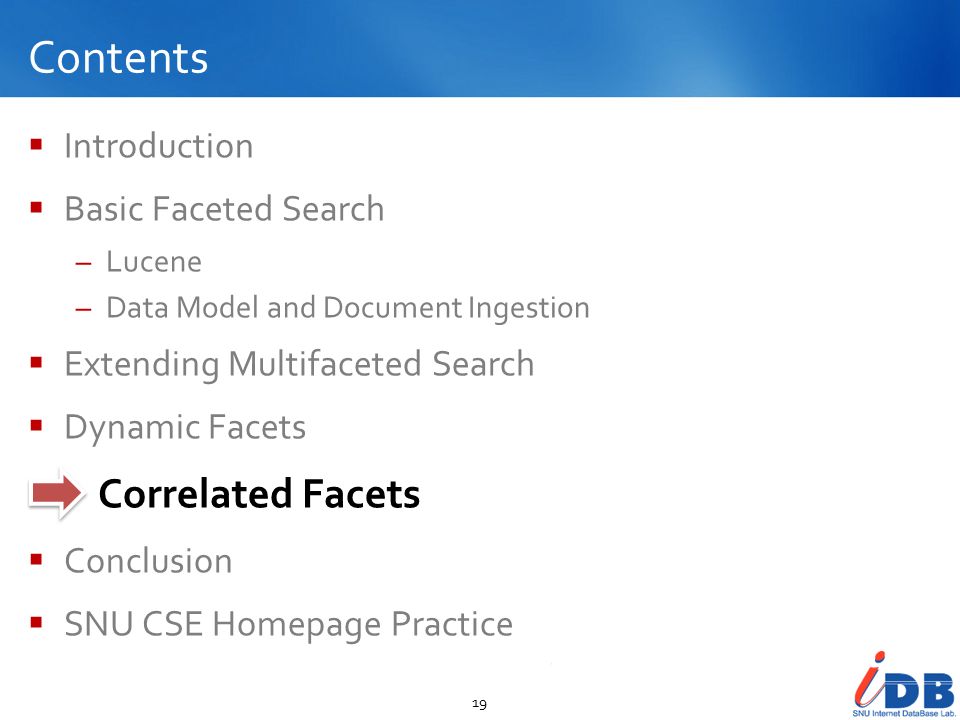Select the Dynamic Facets item
The width and height of the screenshot is (960, 720).
click(x=185, y=428)
